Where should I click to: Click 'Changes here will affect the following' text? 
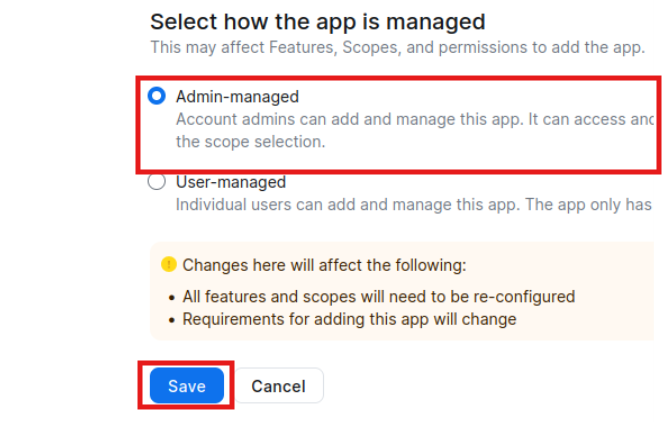[324, 266]
